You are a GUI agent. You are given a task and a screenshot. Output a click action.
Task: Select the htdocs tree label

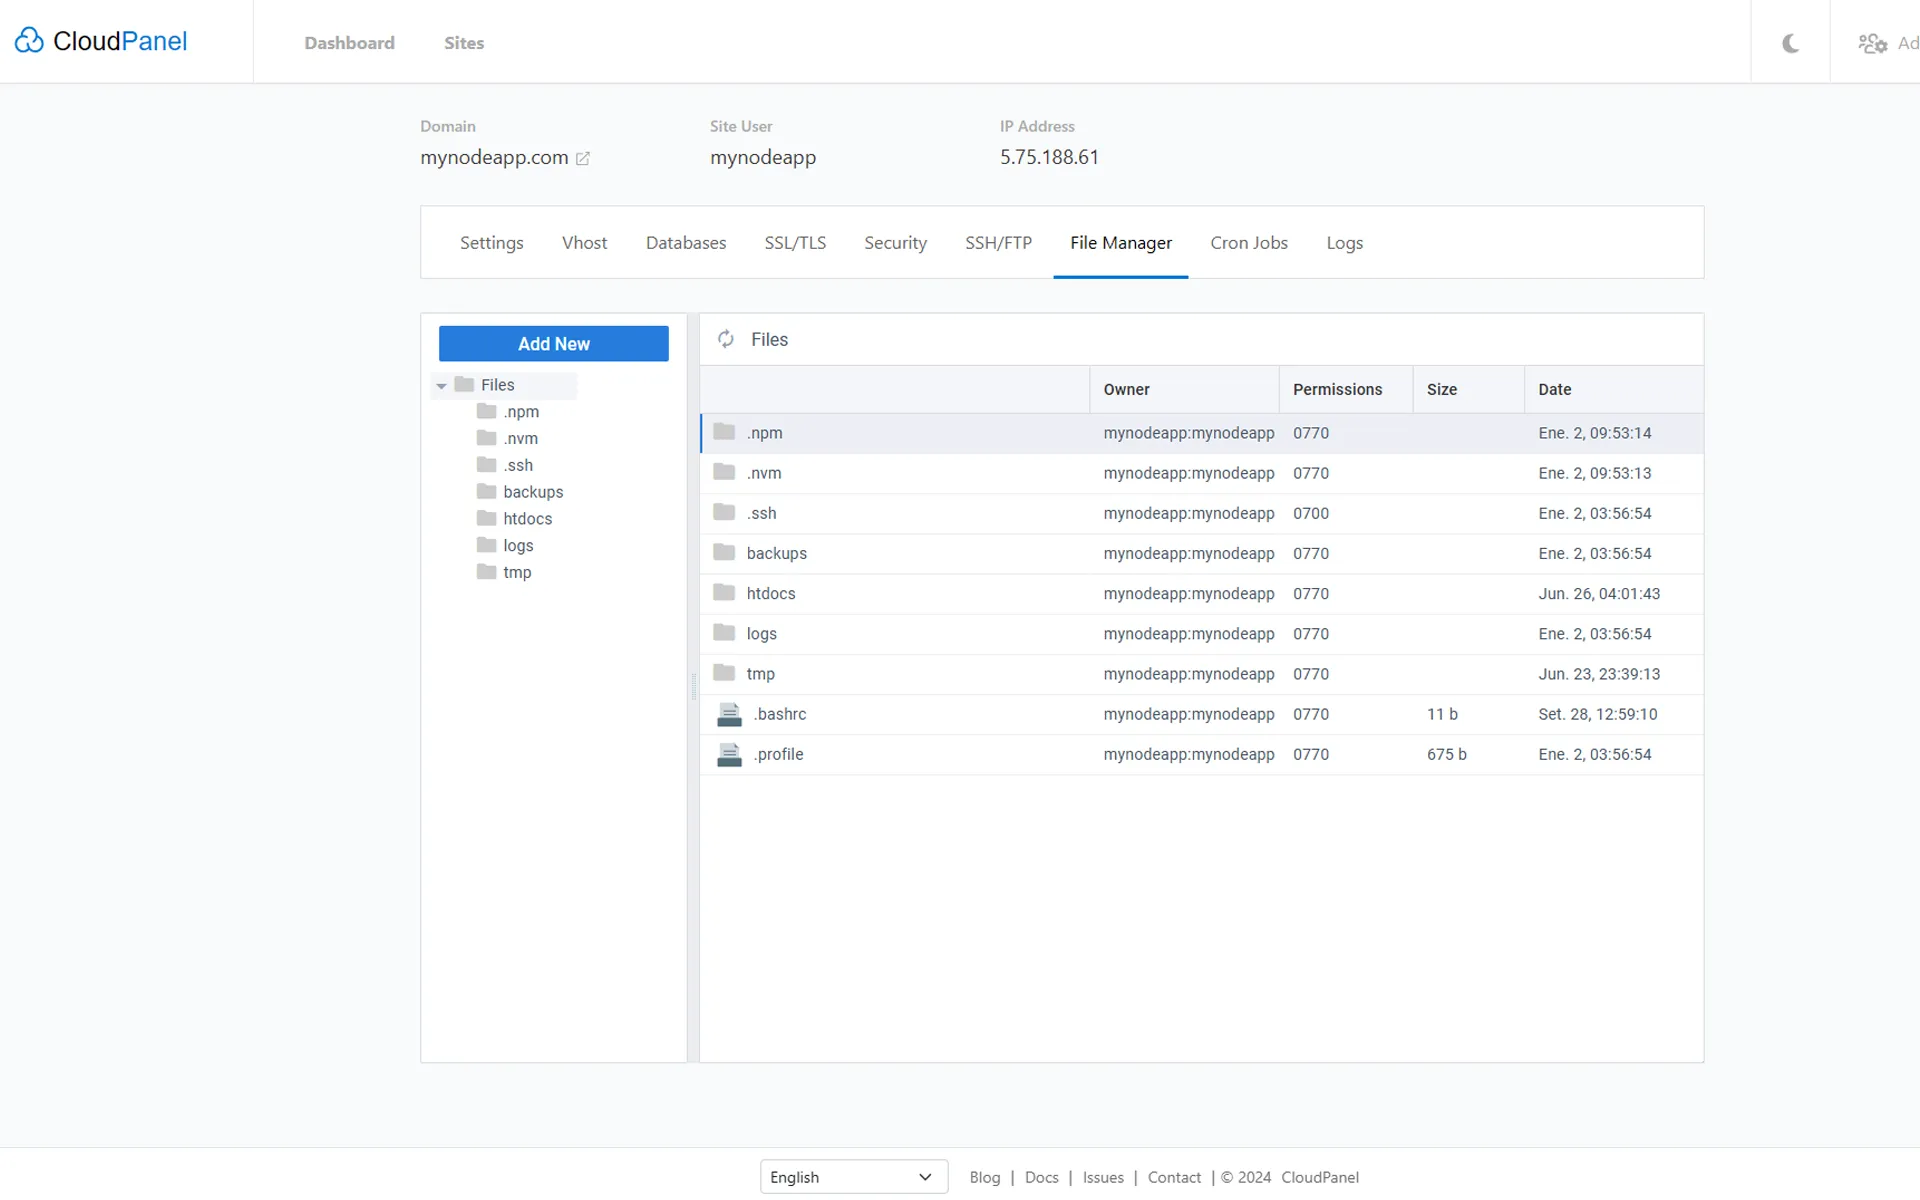pos(527,518)
